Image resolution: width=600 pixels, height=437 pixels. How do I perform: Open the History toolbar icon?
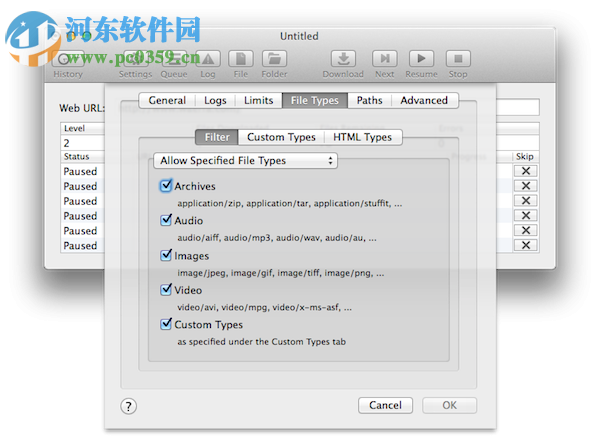coord(70,59)
